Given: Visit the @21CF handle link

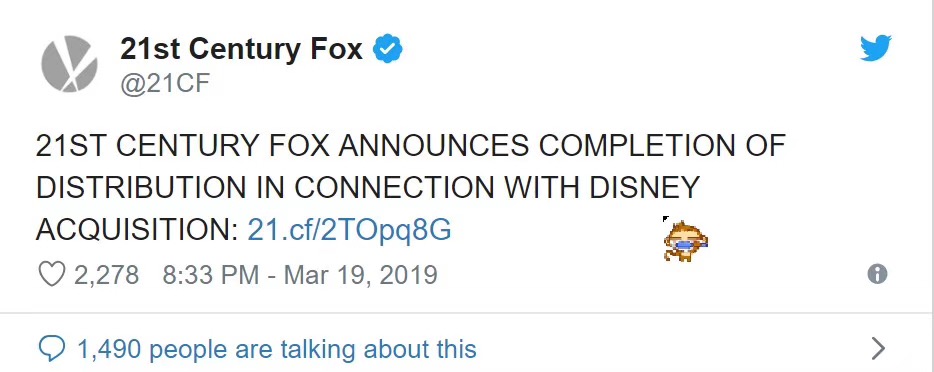Looking at the screenshot, I should [x=166, y=84].
